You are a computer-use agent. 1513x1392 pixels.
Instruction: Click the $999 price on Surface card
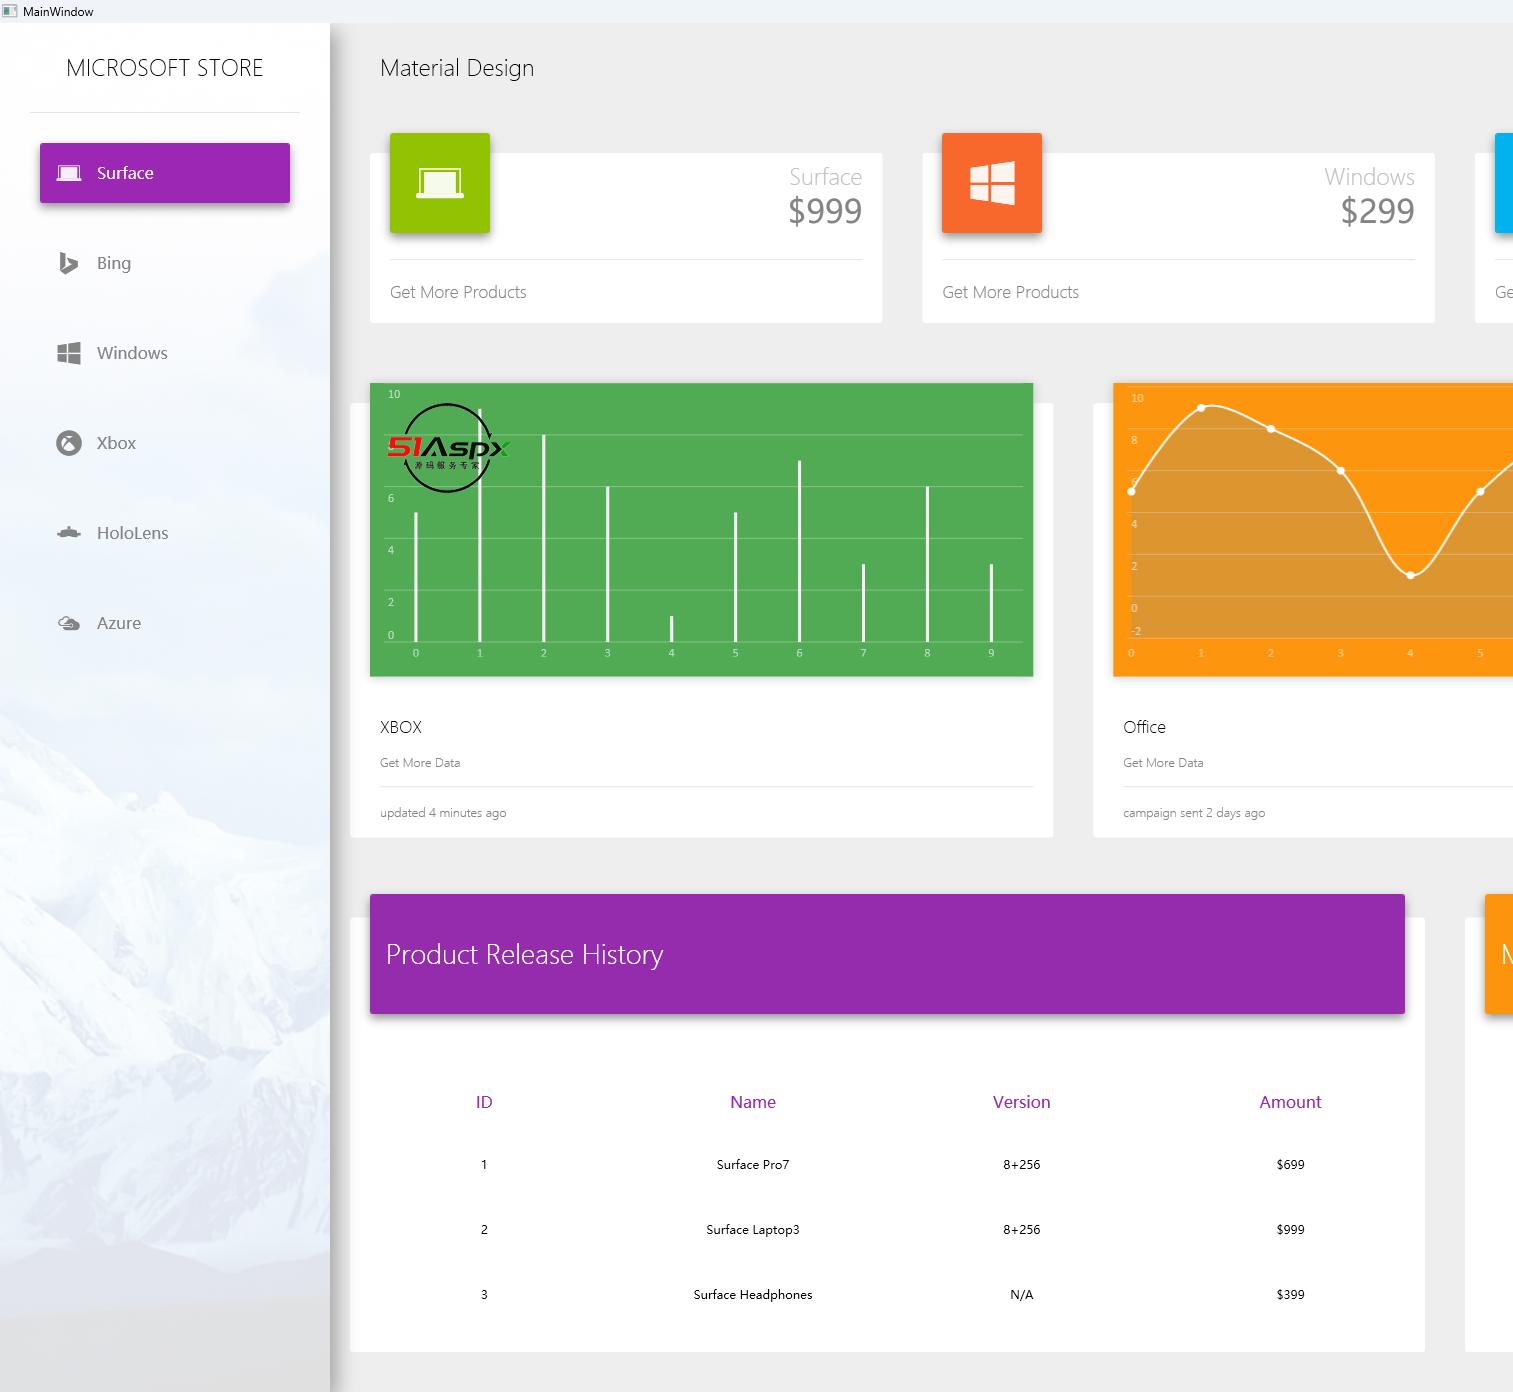(x=825, y=211)
